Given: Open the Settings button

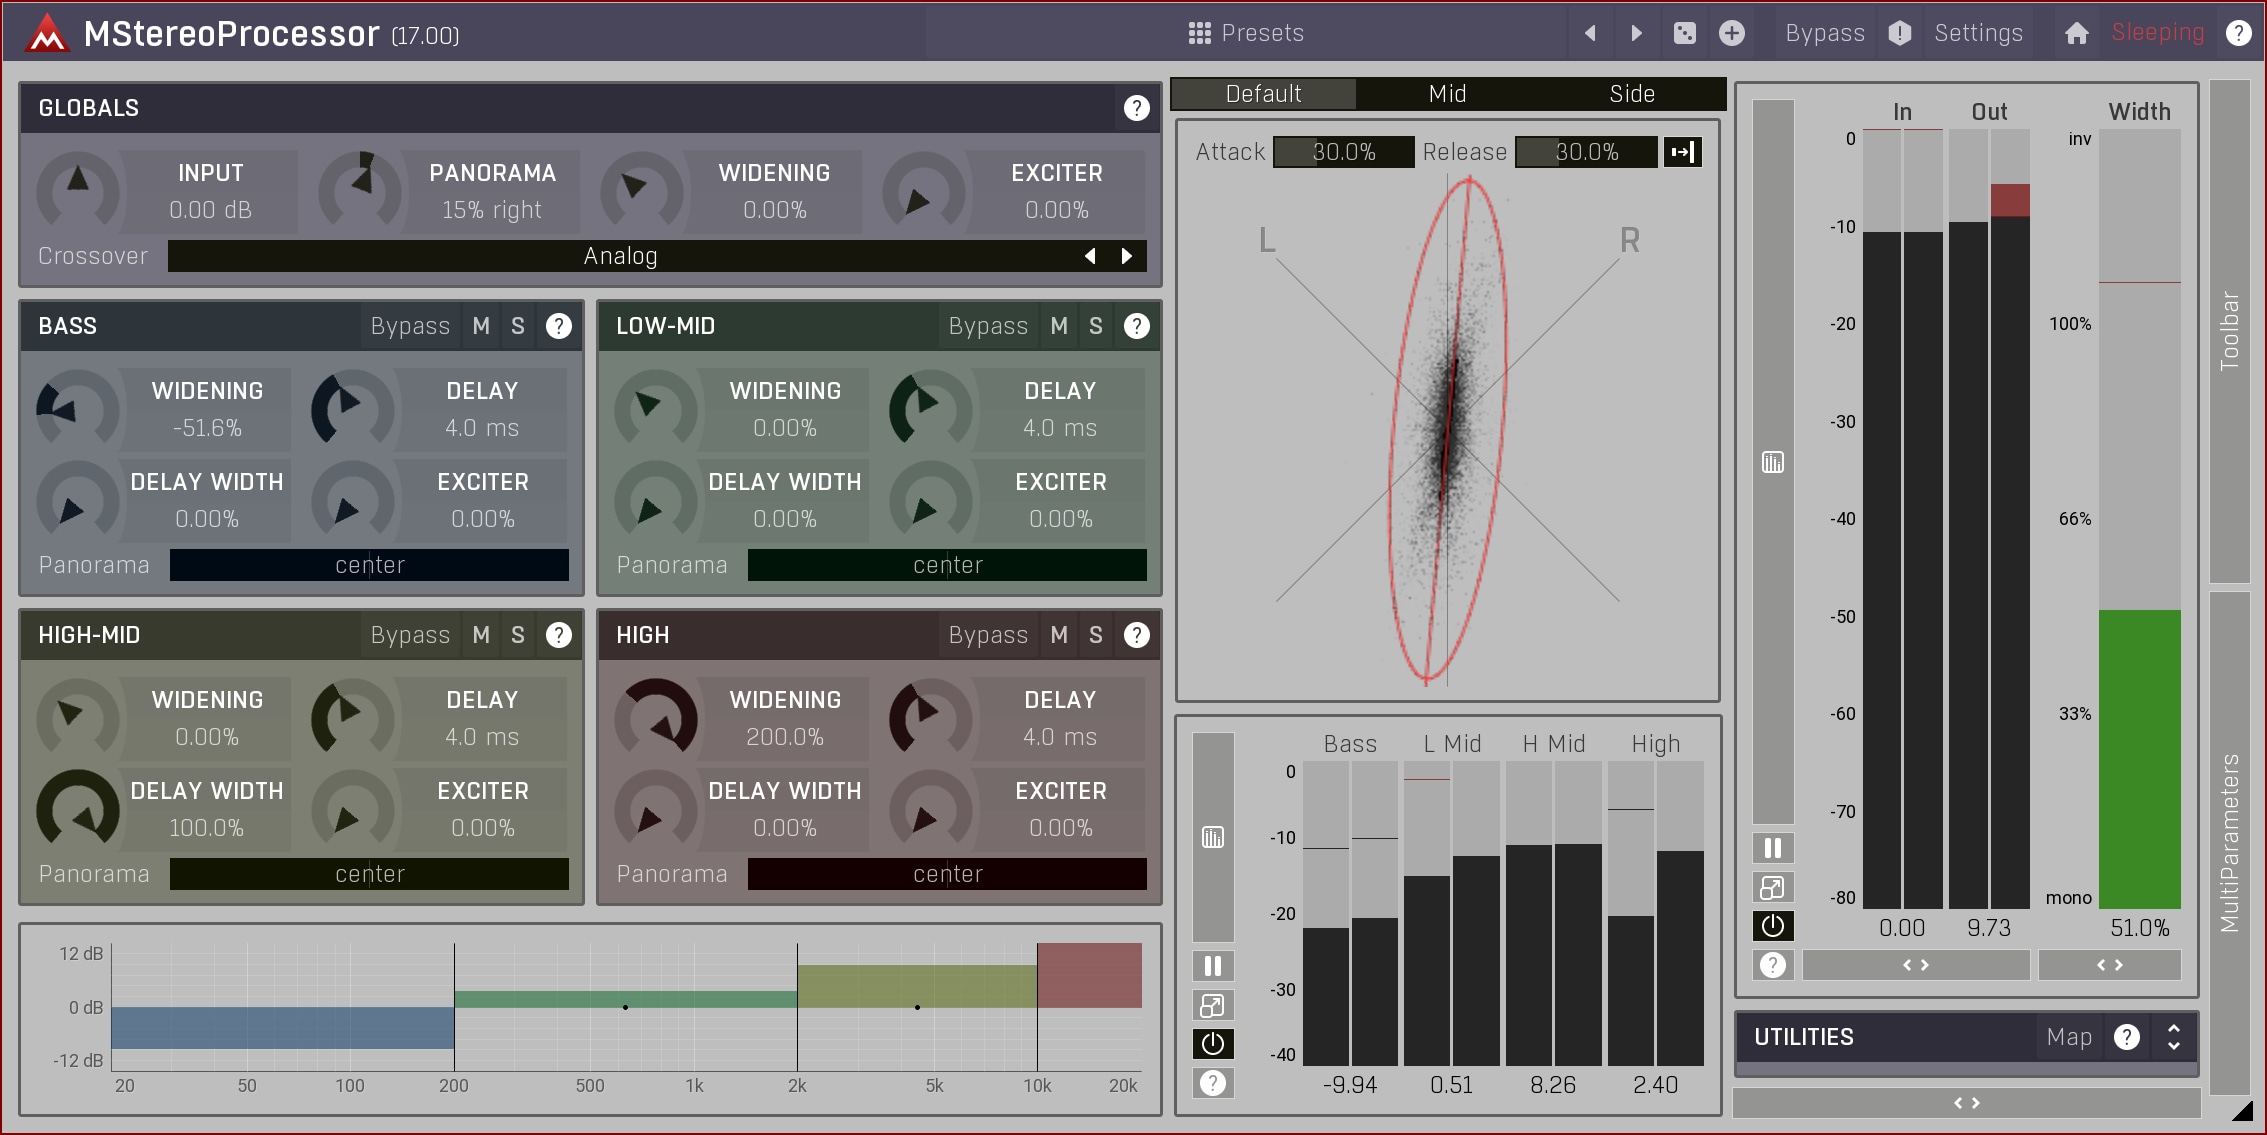Looking at the screenshot, I should pyautogui.click(x=1978, y=33).
